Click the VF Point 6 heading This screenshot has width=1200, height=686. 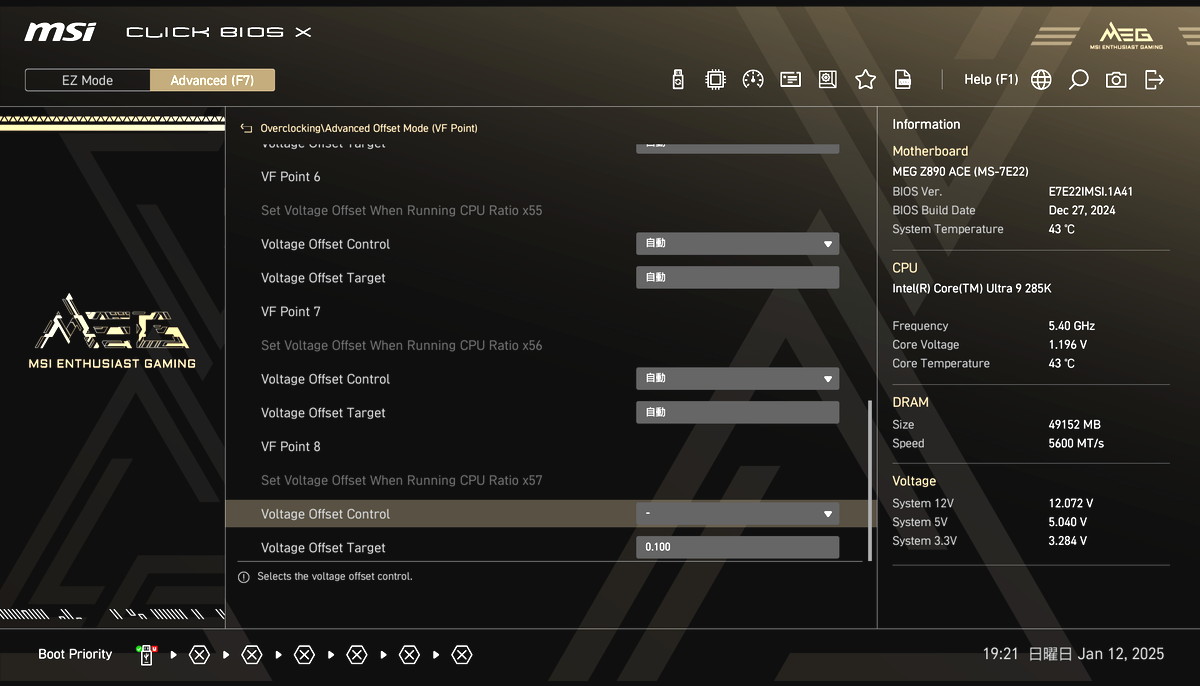tap(291, 177)
